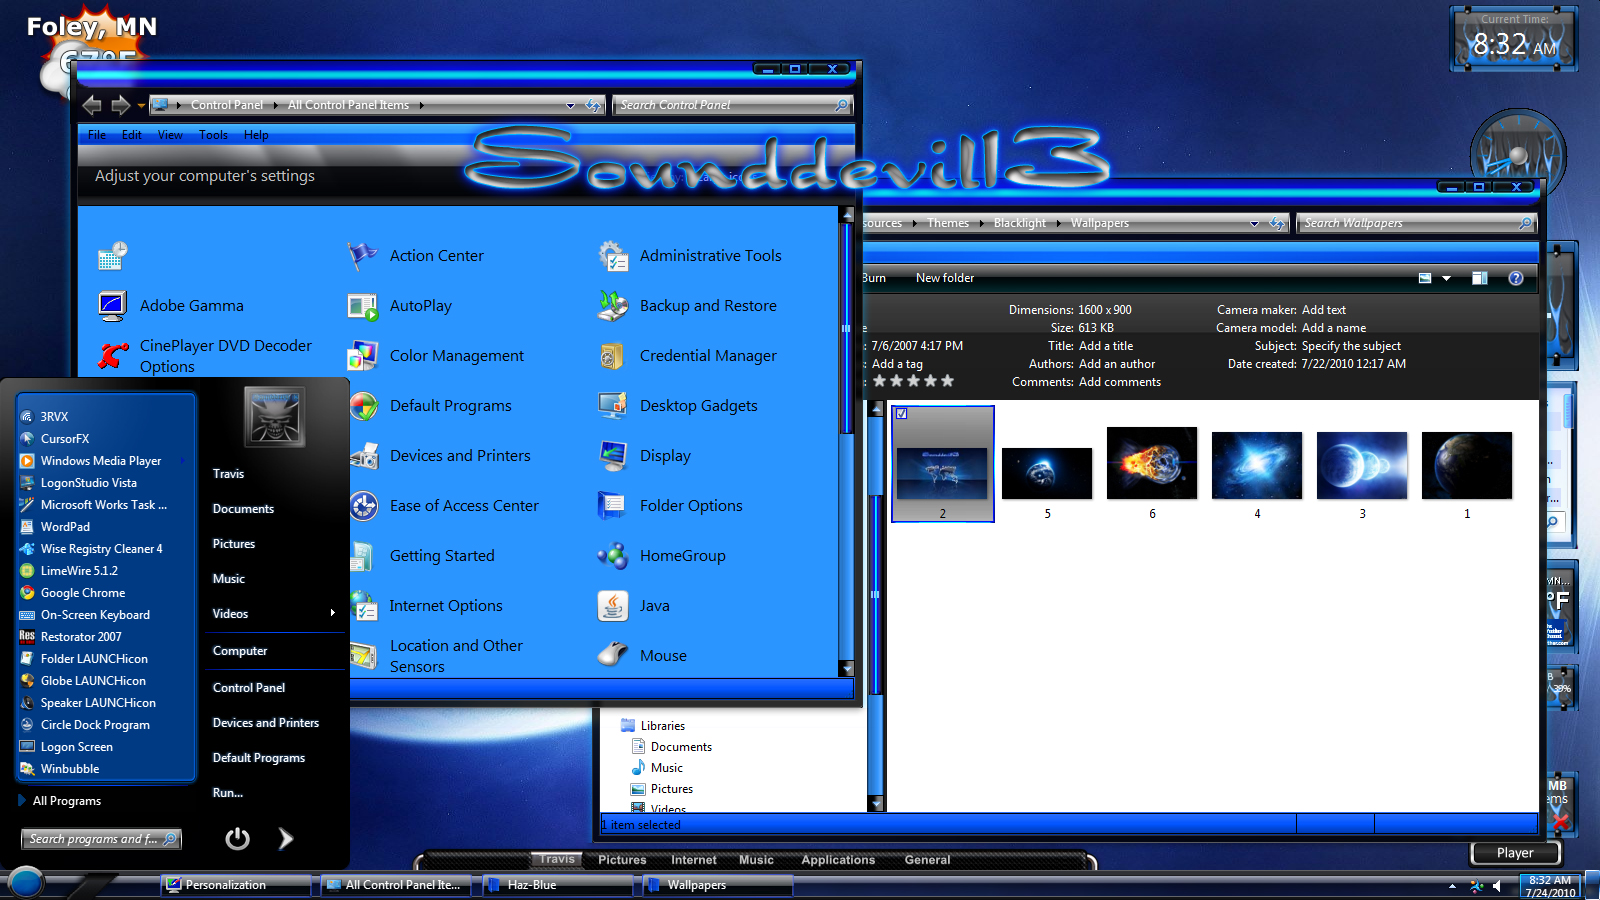Screen dimensions: 1600x900
Task: Show hidden tray icons arrow
Action: pos(1452,886)
